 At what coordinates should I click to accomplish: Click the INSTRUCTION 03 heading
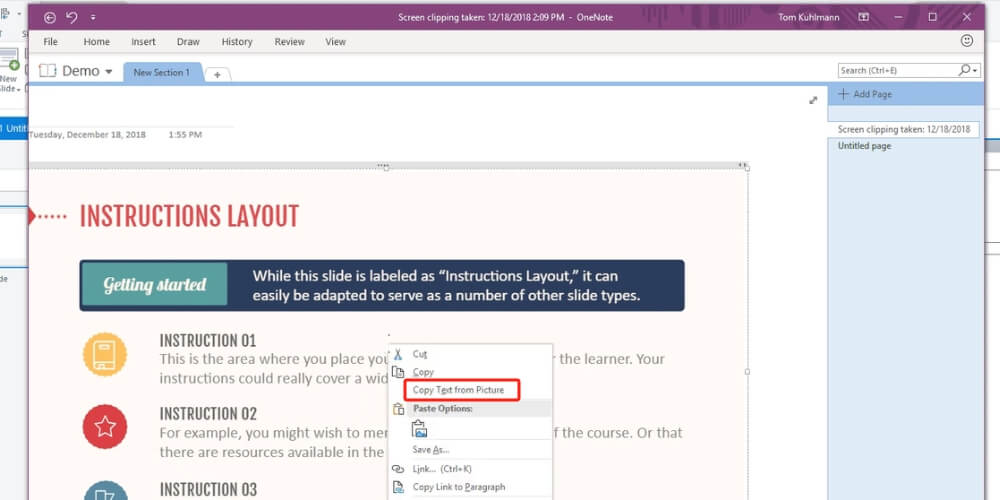coord(208,490)
